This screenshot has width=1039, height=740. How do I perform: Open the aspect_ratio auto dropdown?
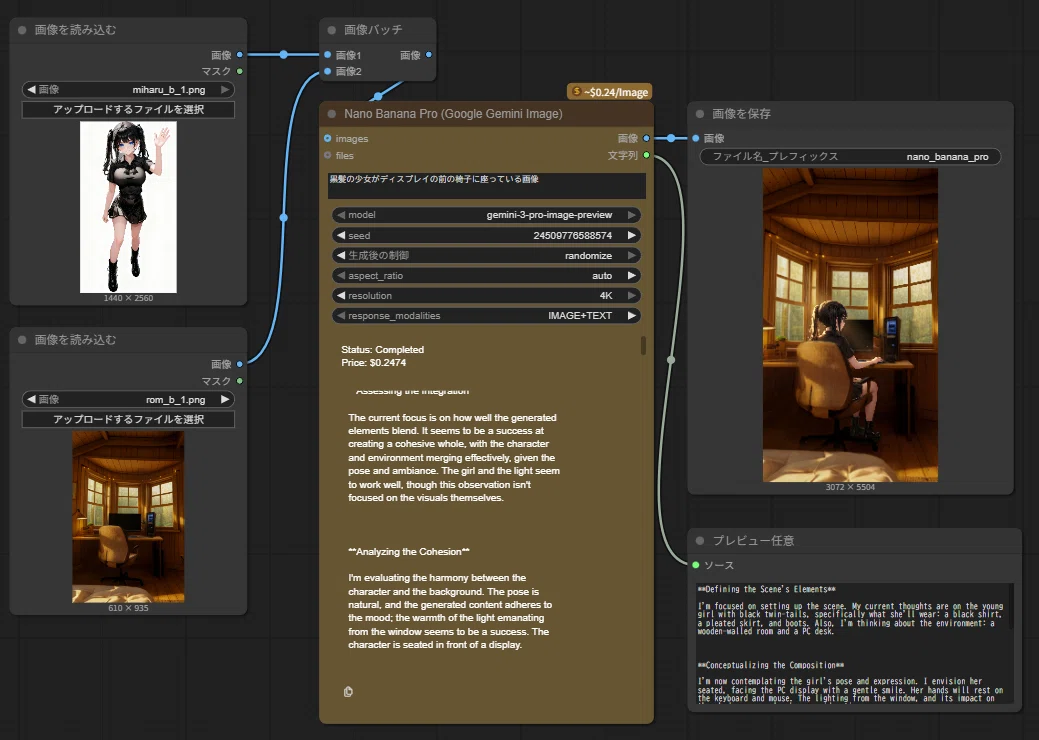tap(486, 276)
